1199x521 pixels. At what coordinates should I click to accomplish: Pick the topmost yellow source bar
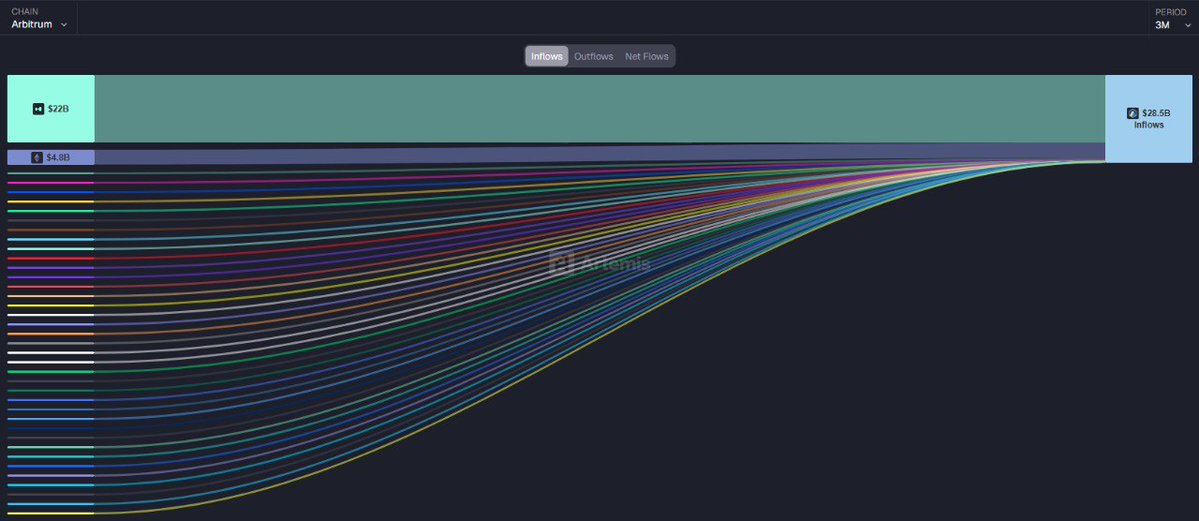(x=50, y=202)
